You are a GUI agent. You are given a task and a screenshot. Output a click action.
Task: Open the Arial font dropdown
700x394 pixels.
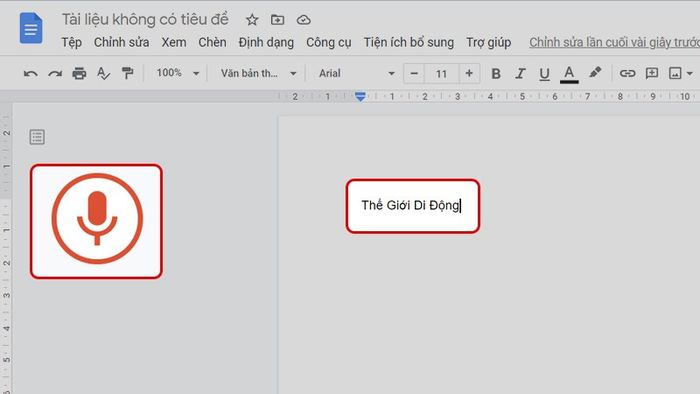356,73
